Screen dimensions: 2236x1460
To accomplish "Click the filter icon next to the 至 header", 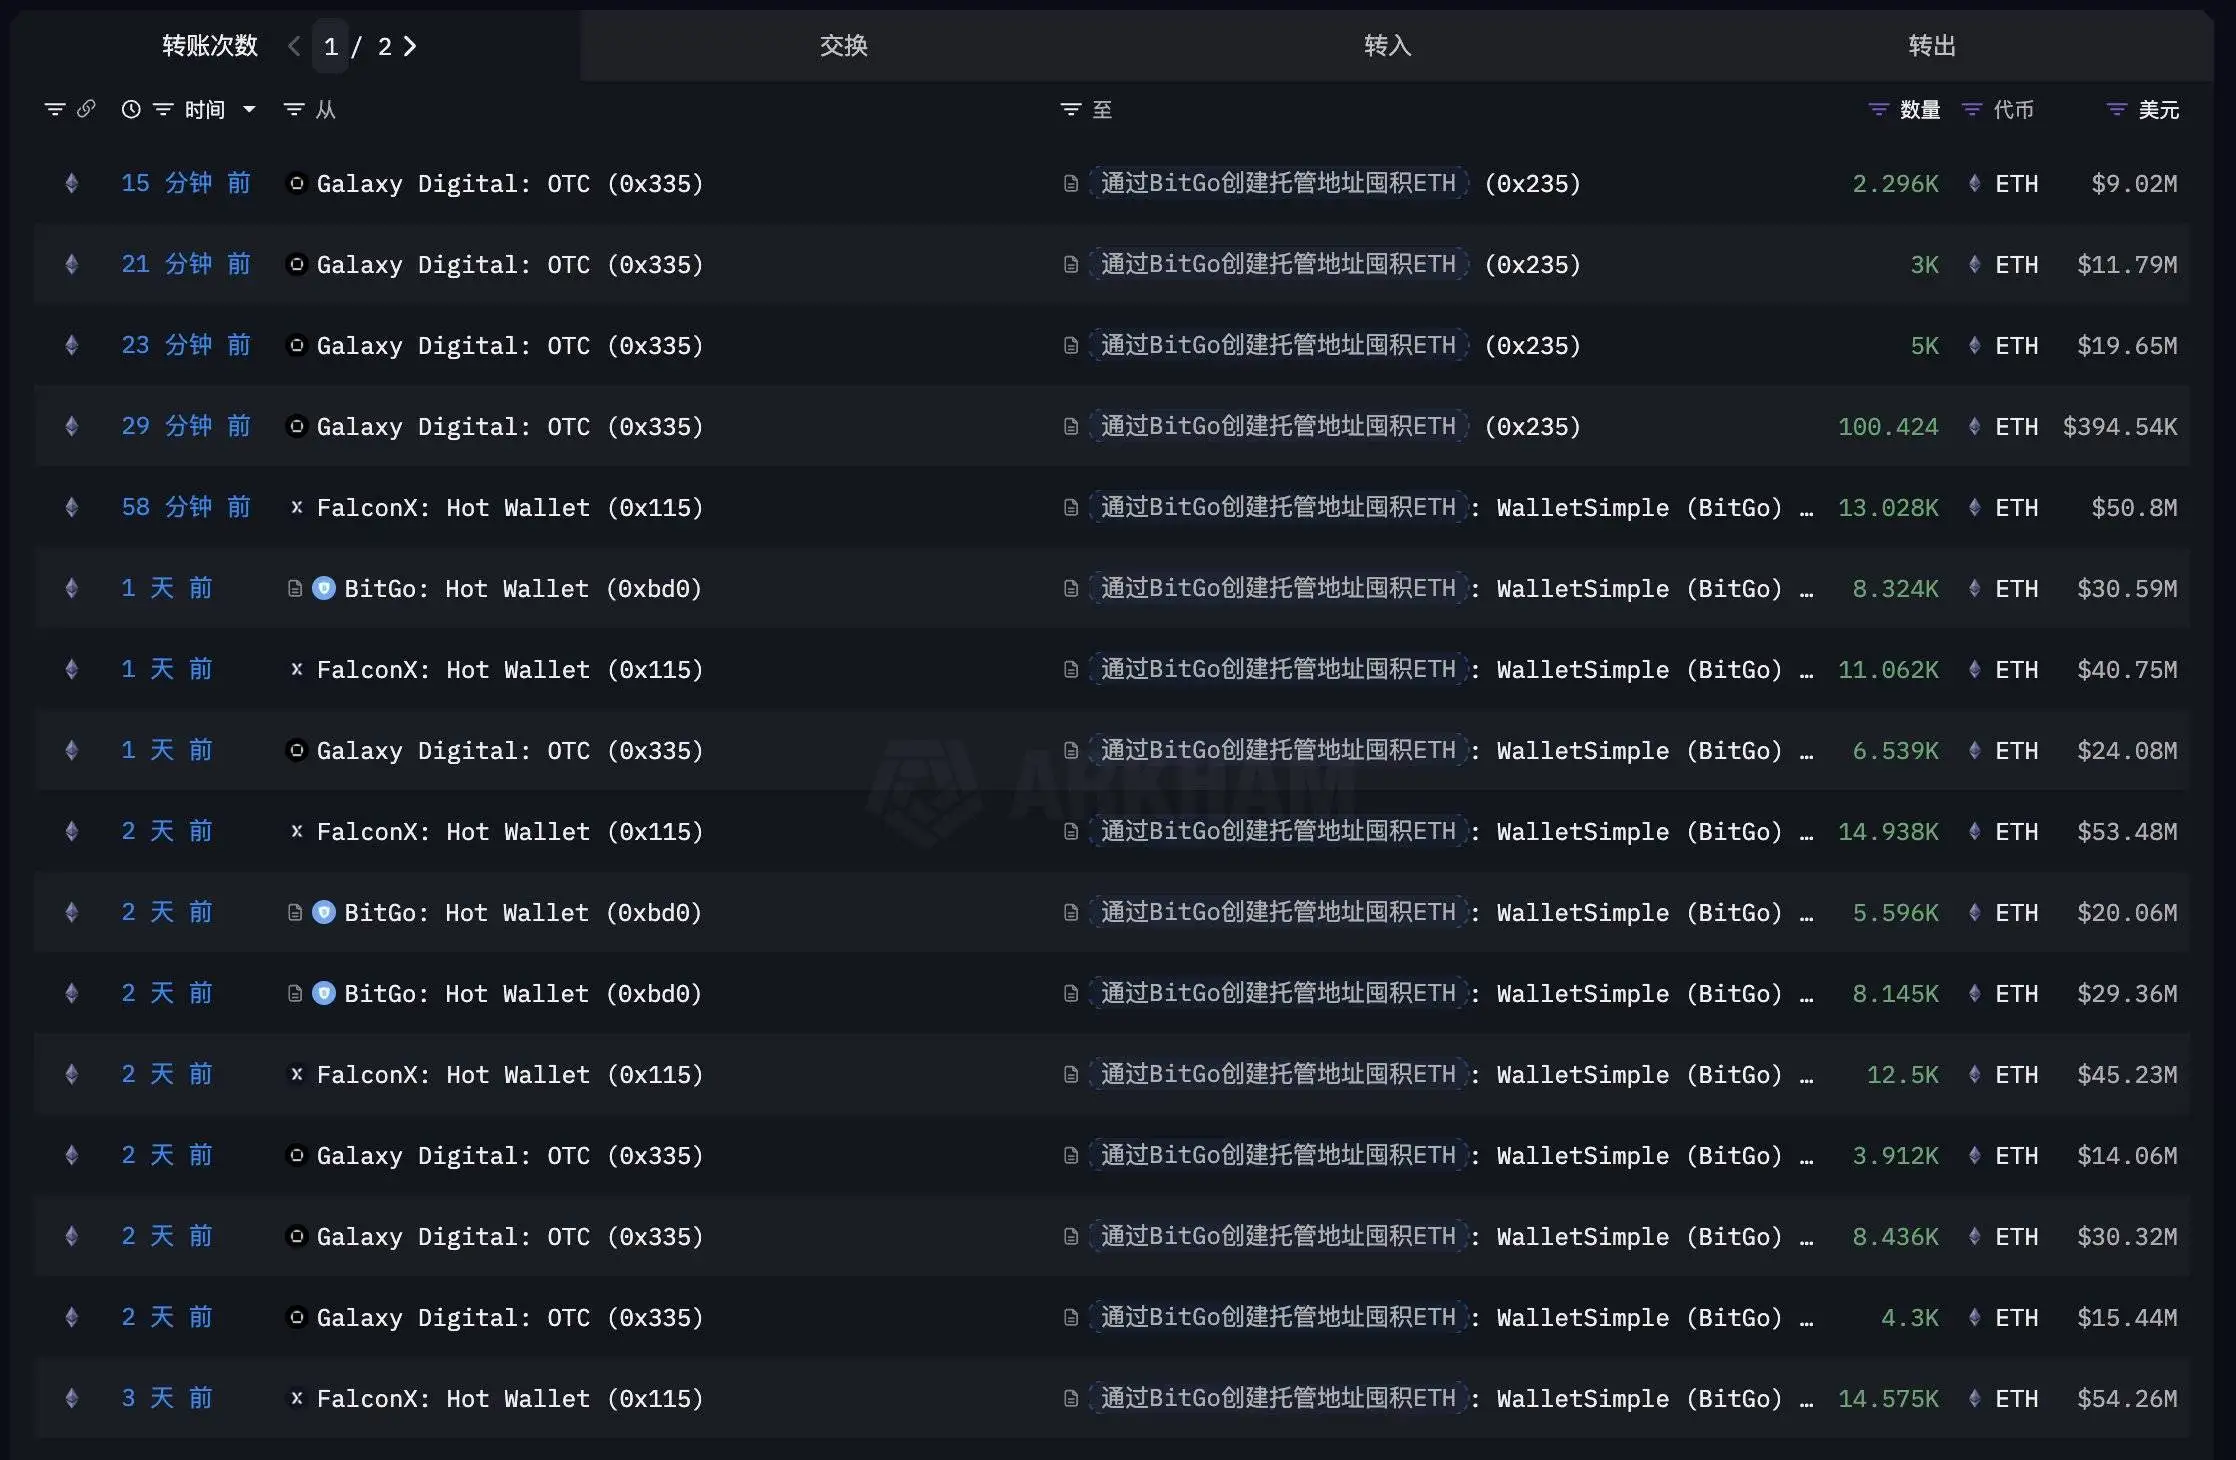I will tap(1068, 110).
